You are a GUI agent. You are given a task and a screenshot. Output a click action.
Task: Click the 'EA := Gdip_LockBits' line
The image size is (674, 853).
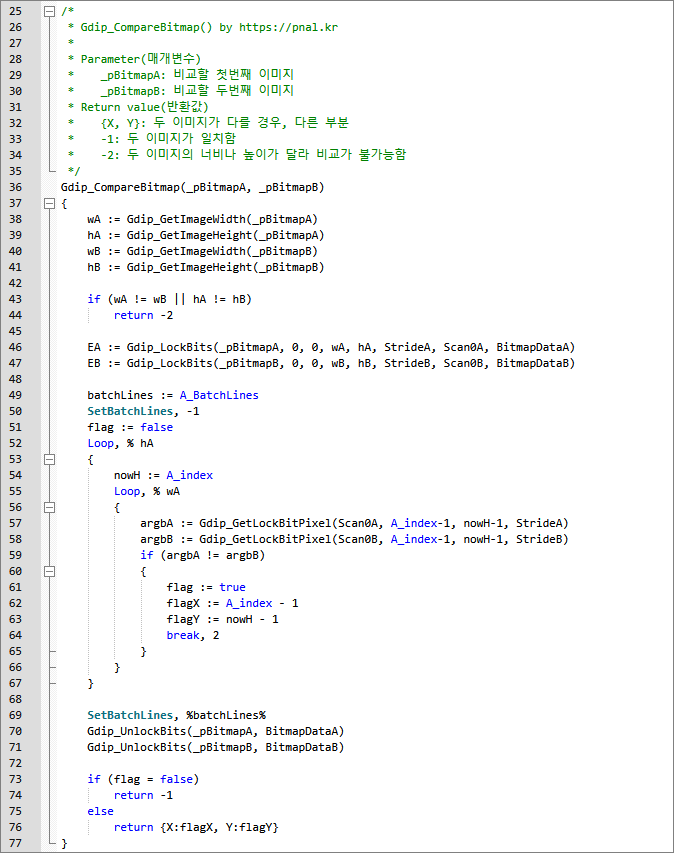click(x=331, y=347)
